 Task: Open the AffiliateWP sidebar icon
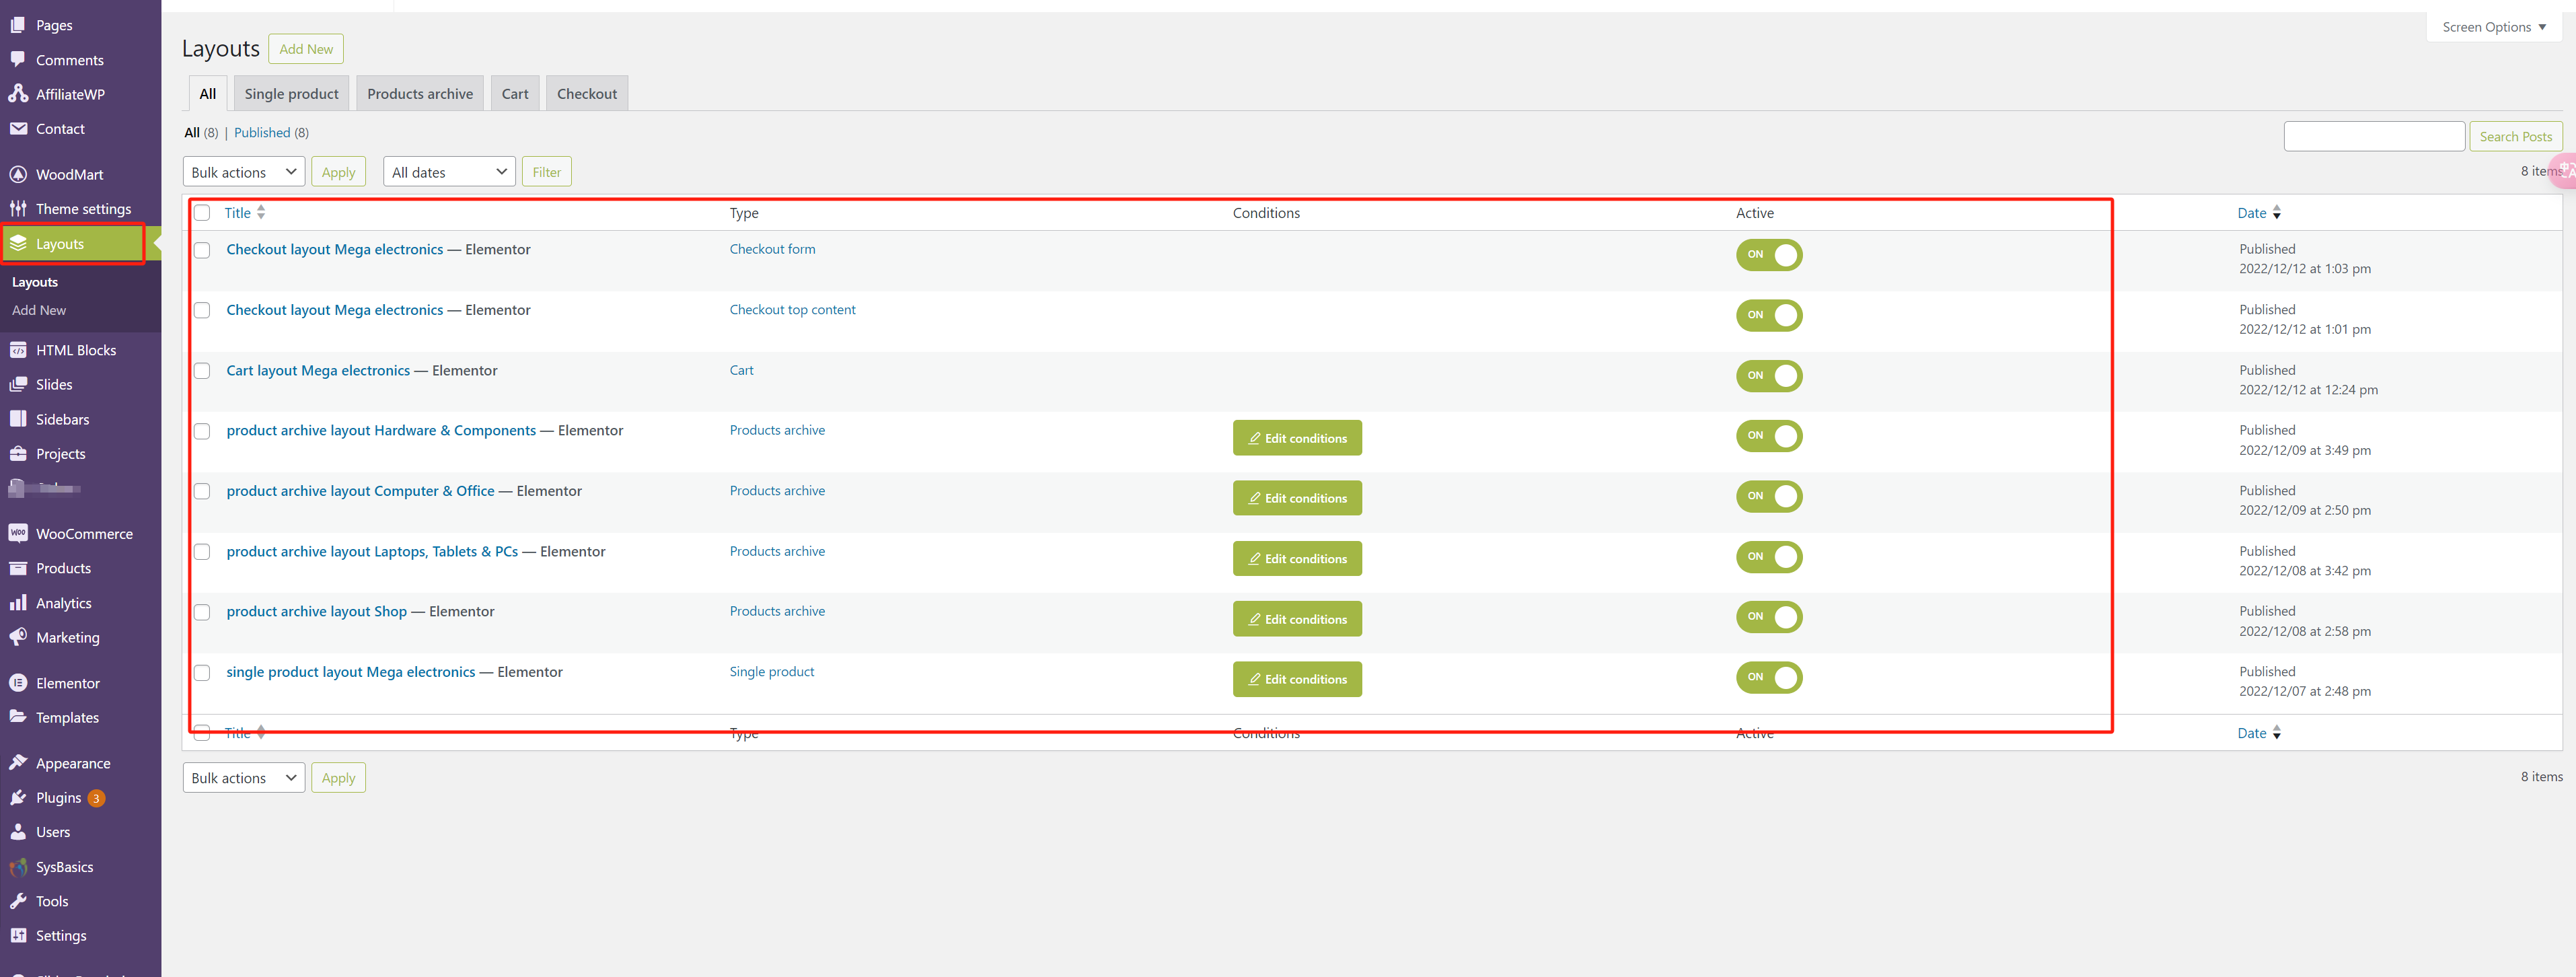[x=19, y=93]
